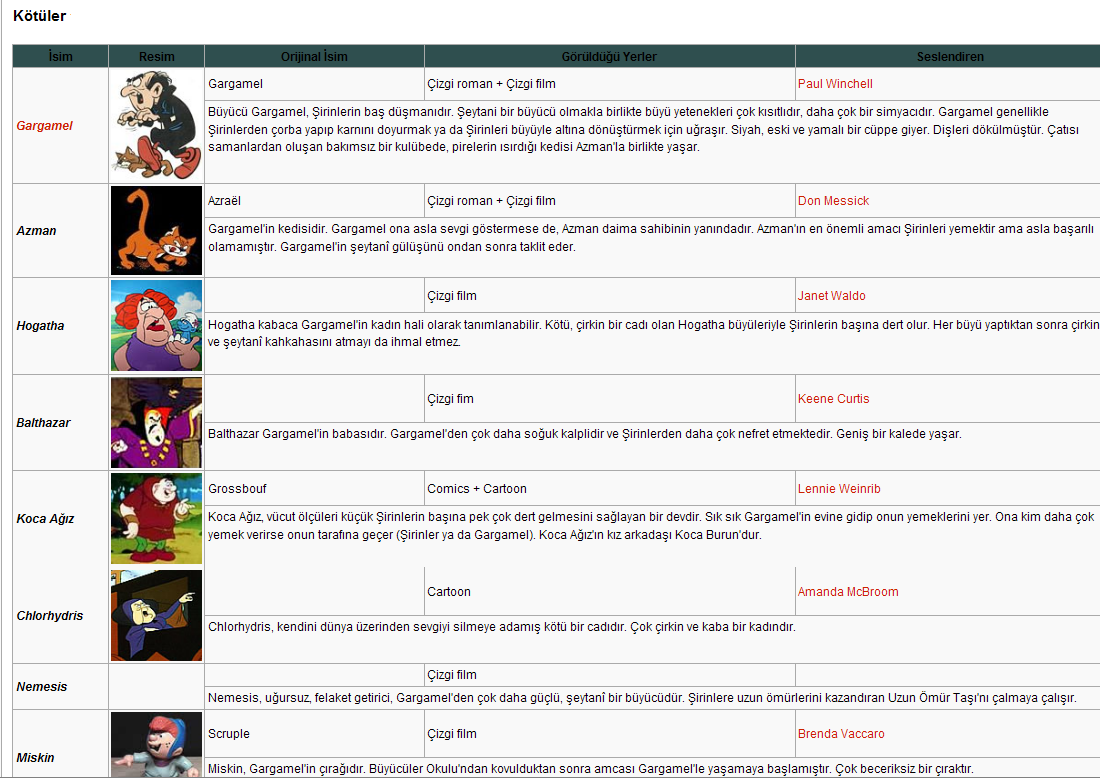Screen dimensions: 1109x778
Task: Open the Gargamel link in İsim column
Action: click(x=45, y=126)
